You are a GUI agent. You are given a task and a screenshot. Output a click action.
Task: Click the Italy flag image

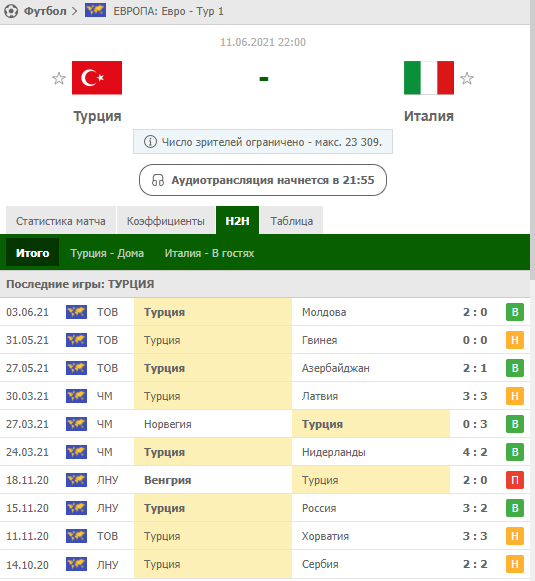pyautogui.click(x=429, y=78)
